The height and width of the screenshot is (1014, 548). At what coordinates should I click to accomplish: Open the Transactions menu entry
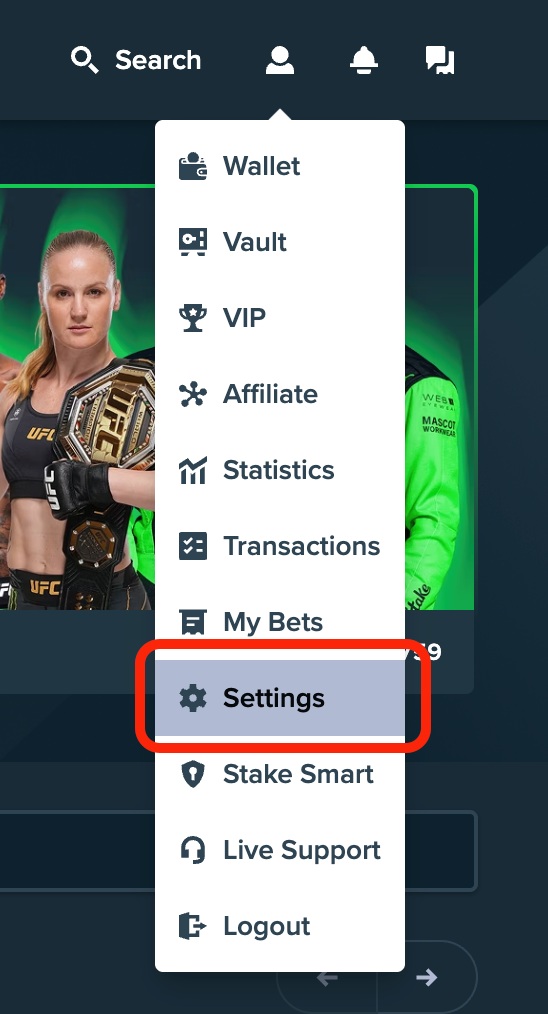point(280,546)
